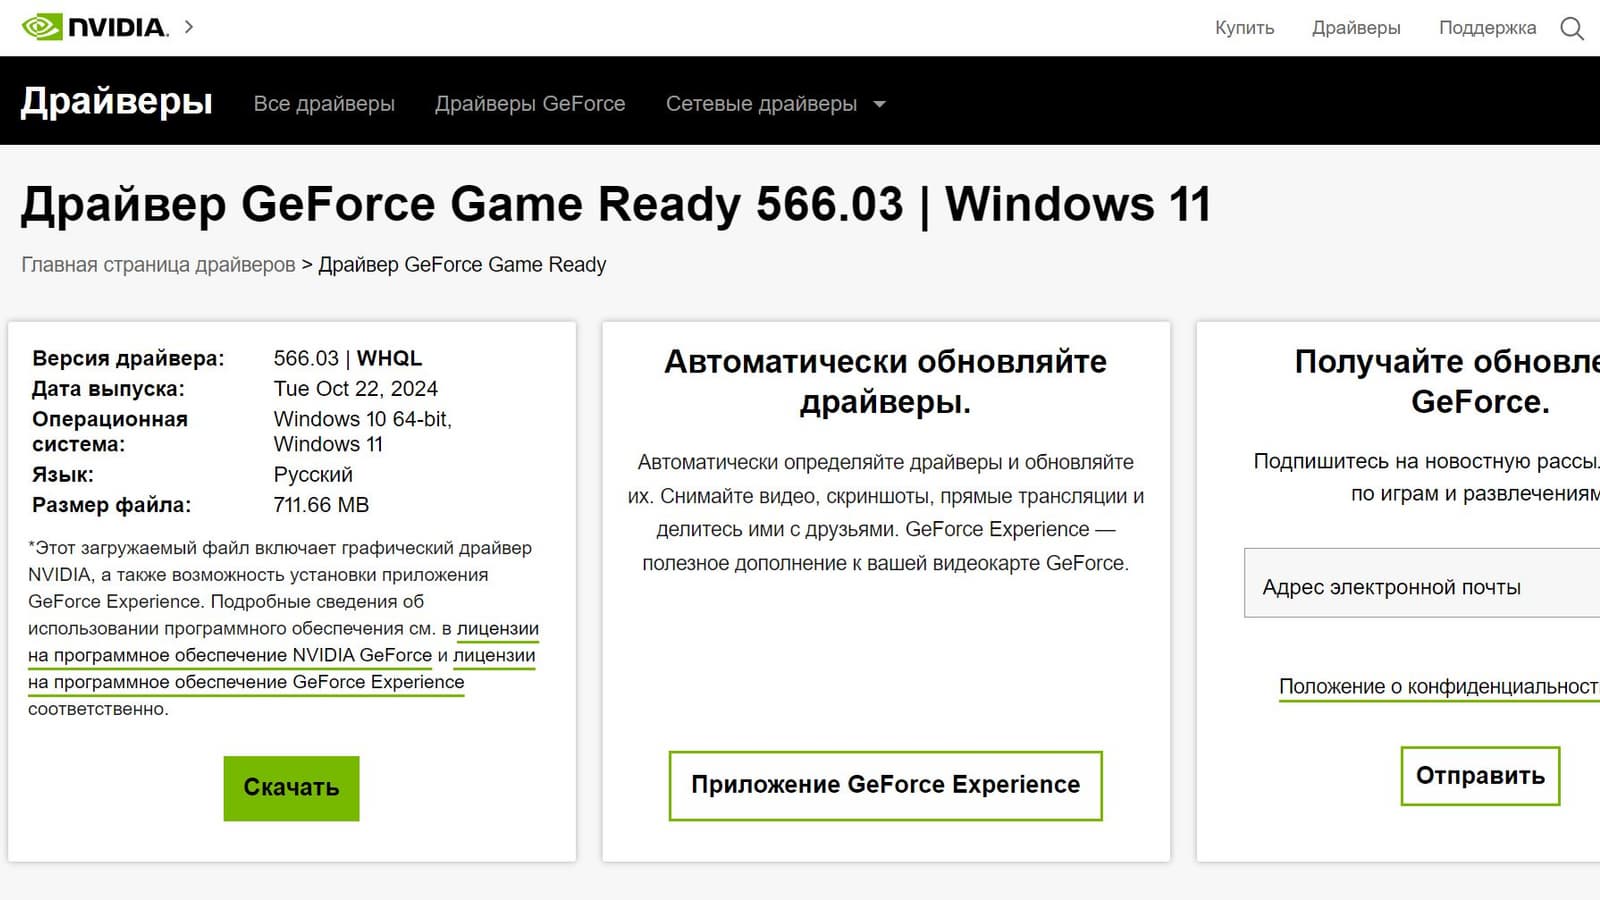
Task: Click the driver version 566.03 text
Action: pos(306,358)
